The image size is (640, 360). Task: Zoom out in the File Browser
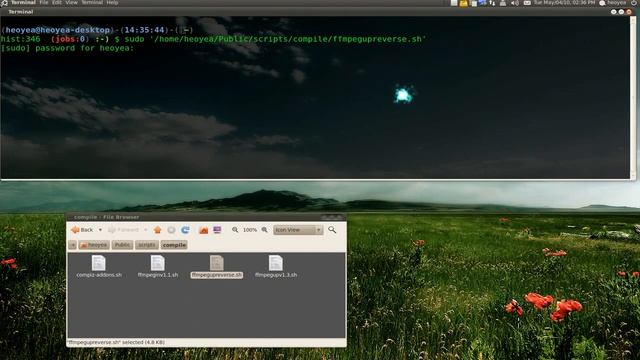point(235,230)
